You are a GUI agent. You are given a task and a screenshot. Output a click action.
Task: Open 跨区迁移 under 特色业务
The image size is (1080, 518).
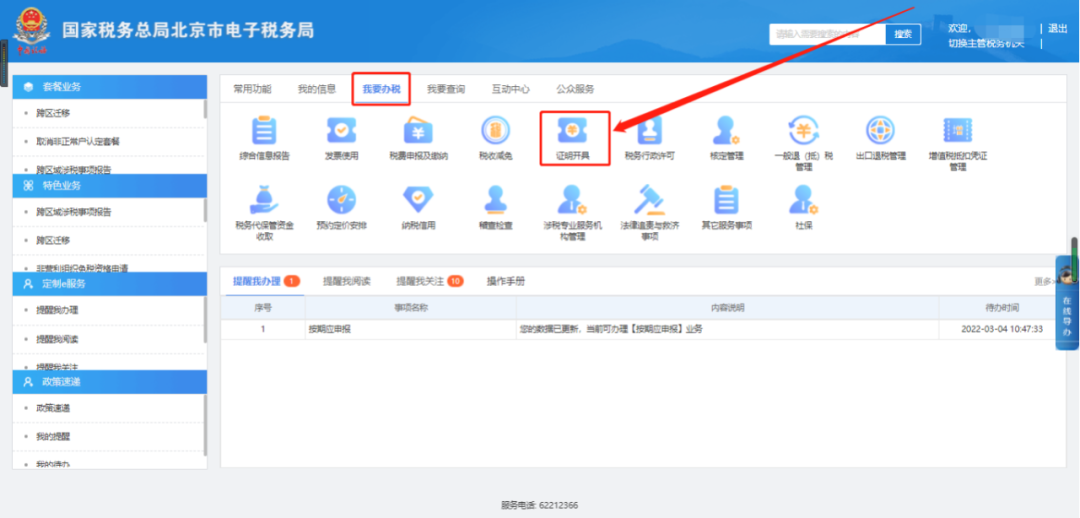(x=53, y=240)
